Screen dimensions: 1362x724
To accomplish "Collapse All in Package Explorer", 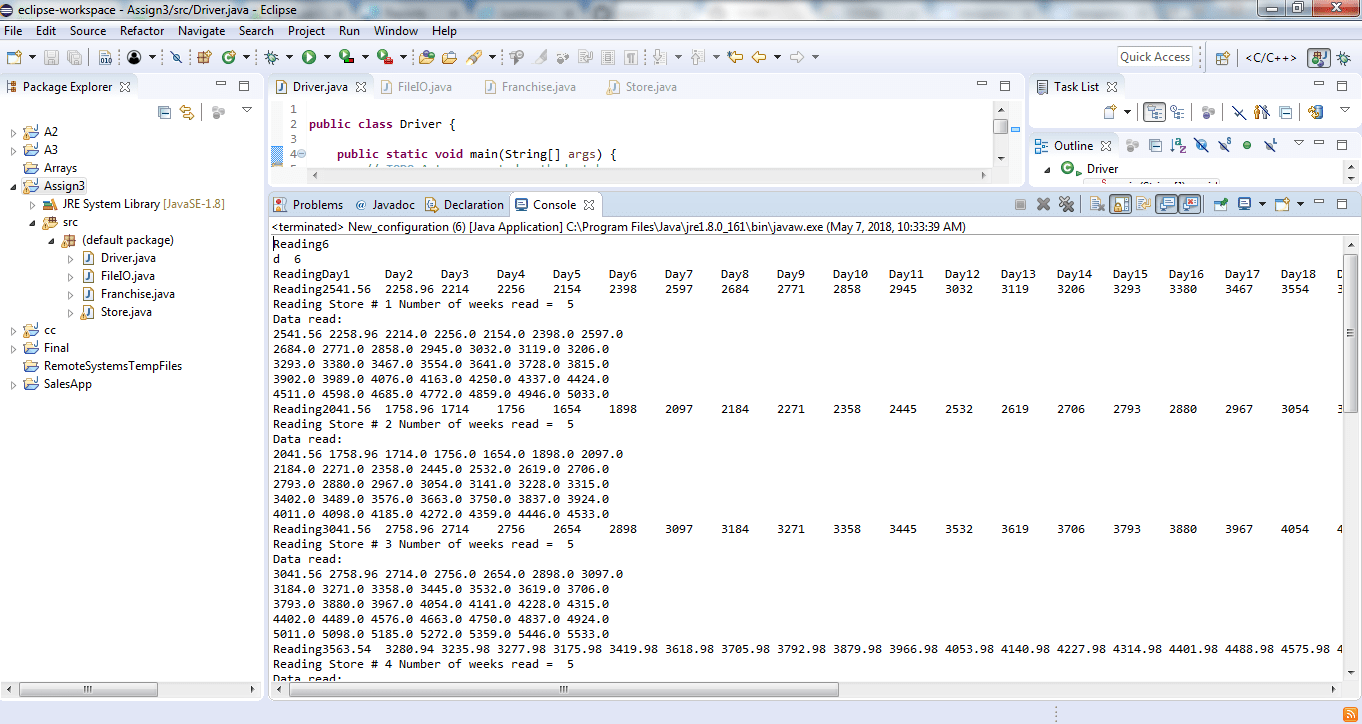I will tap(165, 112).
